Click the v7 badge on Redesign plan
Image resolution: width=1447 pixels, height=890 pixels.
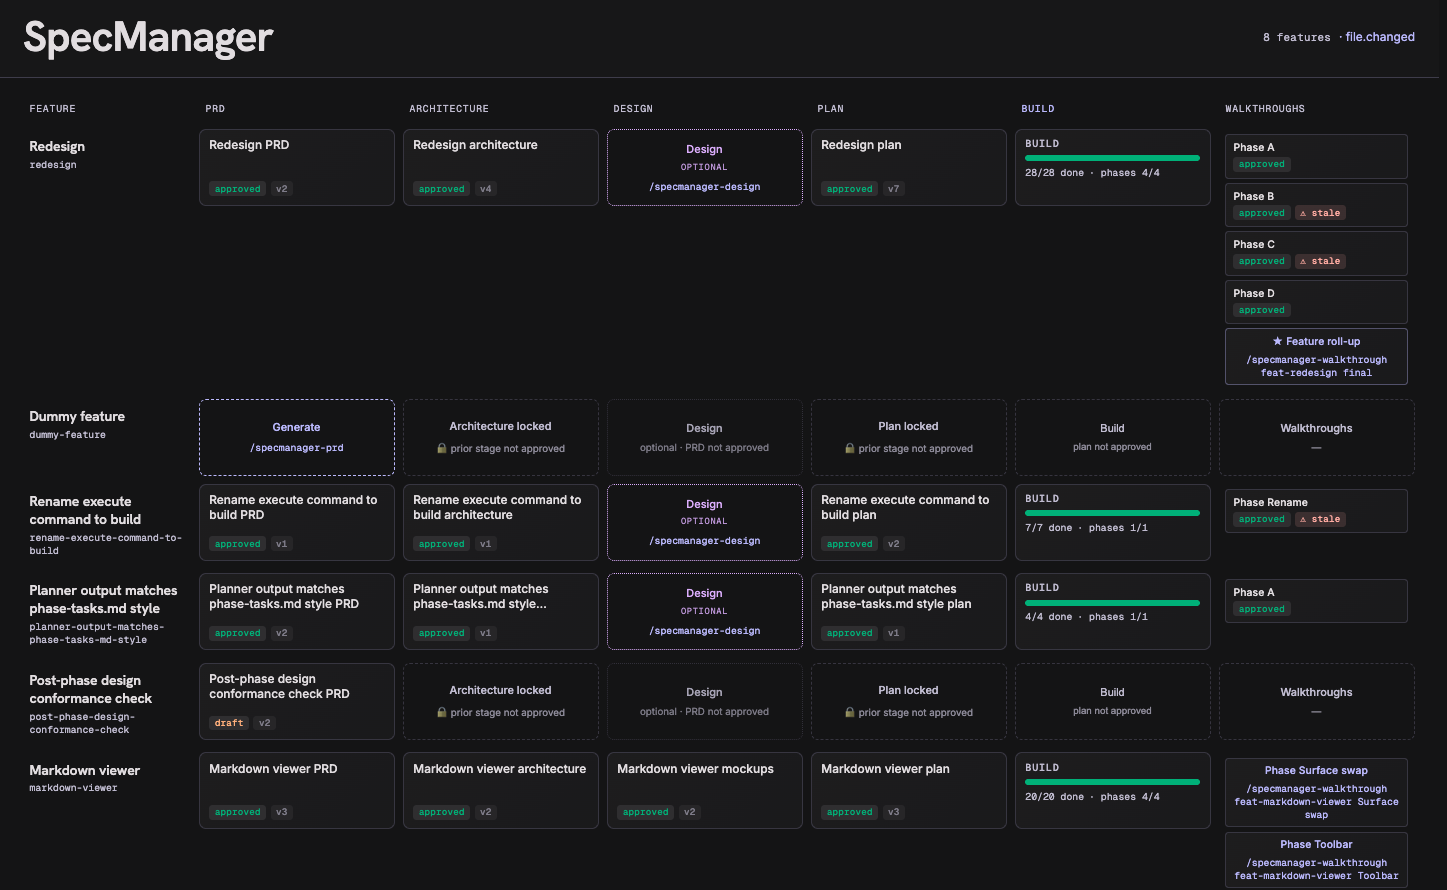pos(894,189)
